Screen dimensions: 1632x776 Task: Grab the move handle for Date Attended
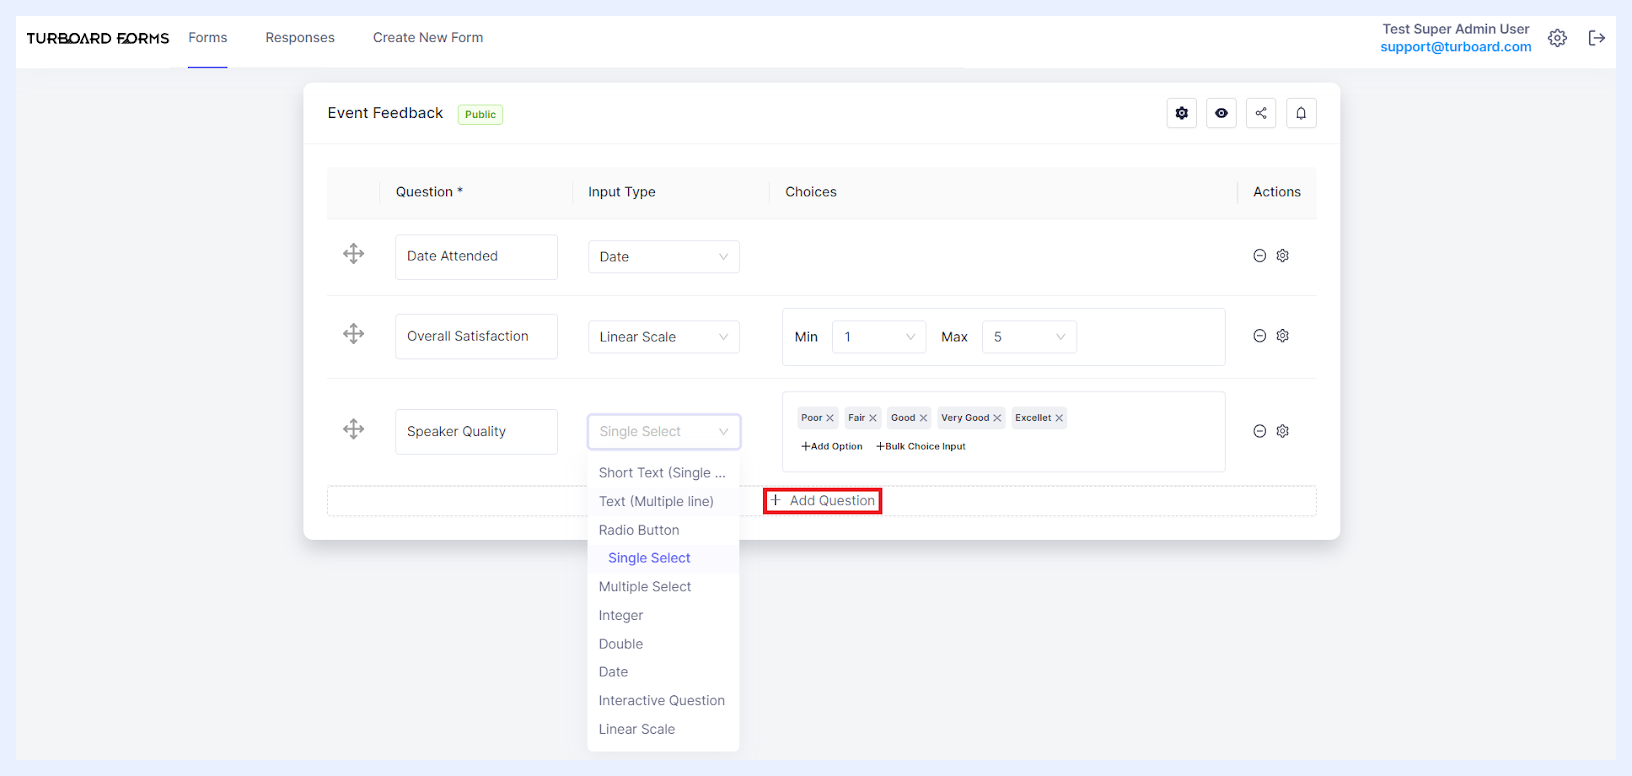tap(354, 254)
